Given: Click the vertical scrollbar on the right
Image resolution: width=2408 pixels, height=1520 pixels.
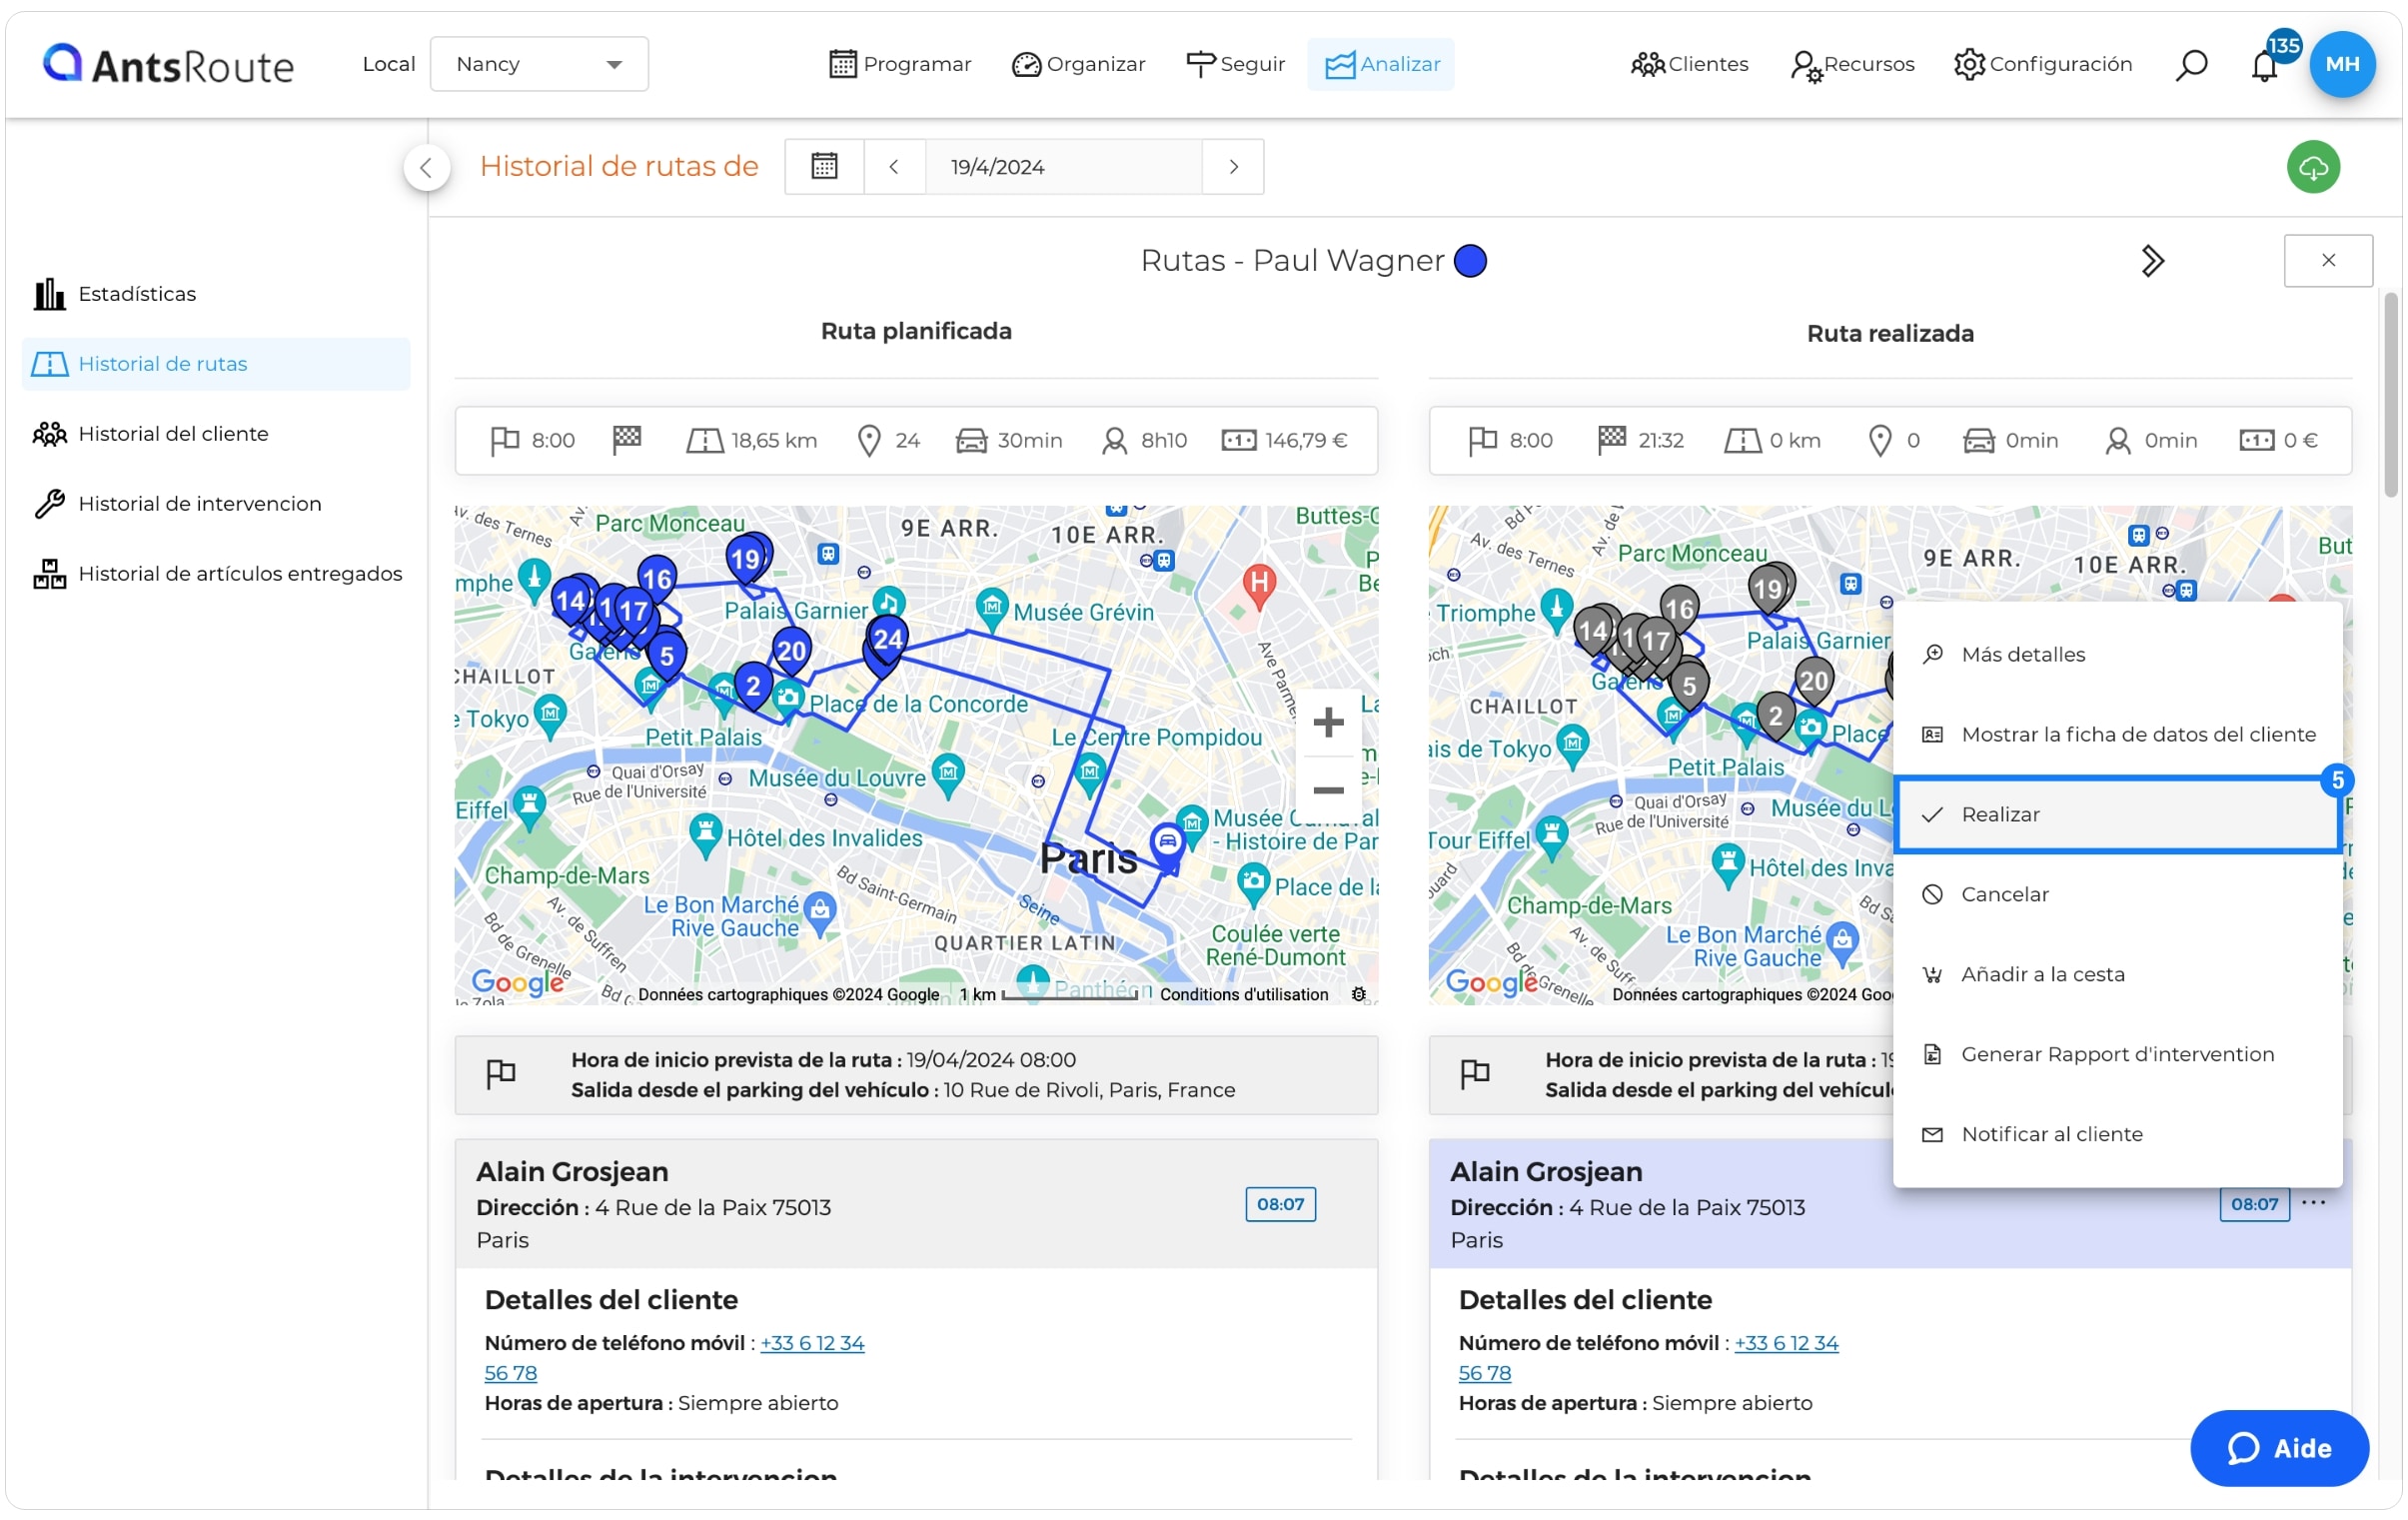Looking at the screenshot, I should click(2391, 395).
